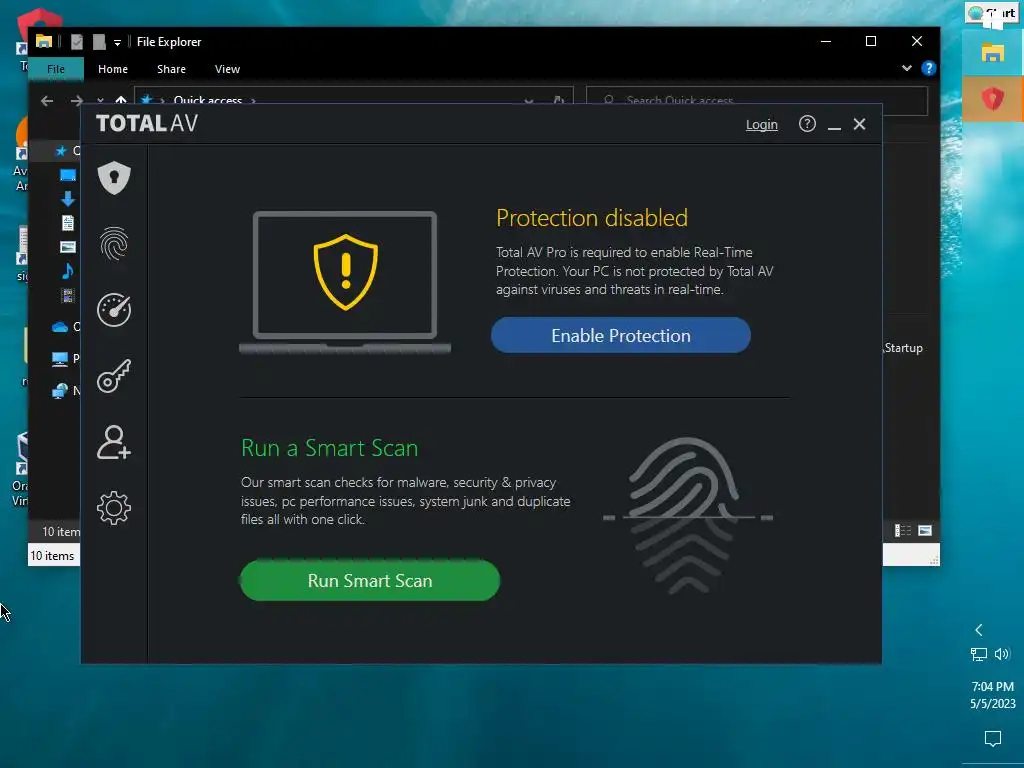1024x768 pixels.
Task: Open the 7:04 PM clock and date
Action: [993, 695]
